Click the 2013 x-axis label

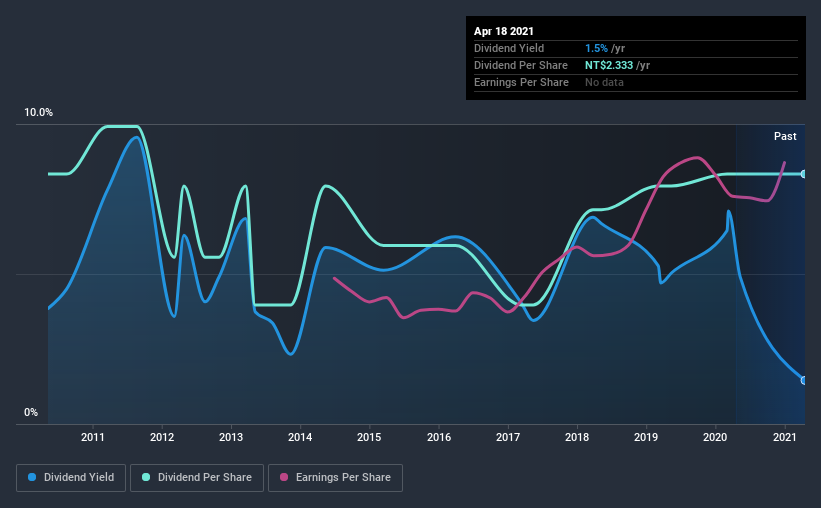click(x=231, y=437)
